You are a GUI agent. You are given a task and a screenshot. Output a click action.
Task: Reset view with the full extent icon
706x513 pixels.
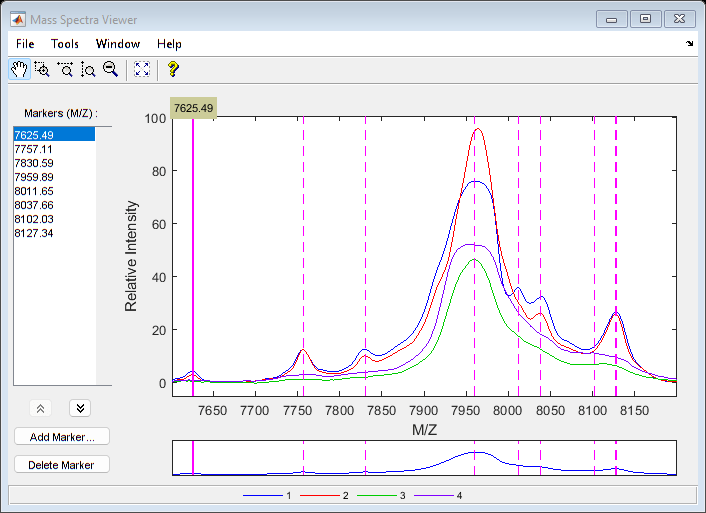click(141, 69)
